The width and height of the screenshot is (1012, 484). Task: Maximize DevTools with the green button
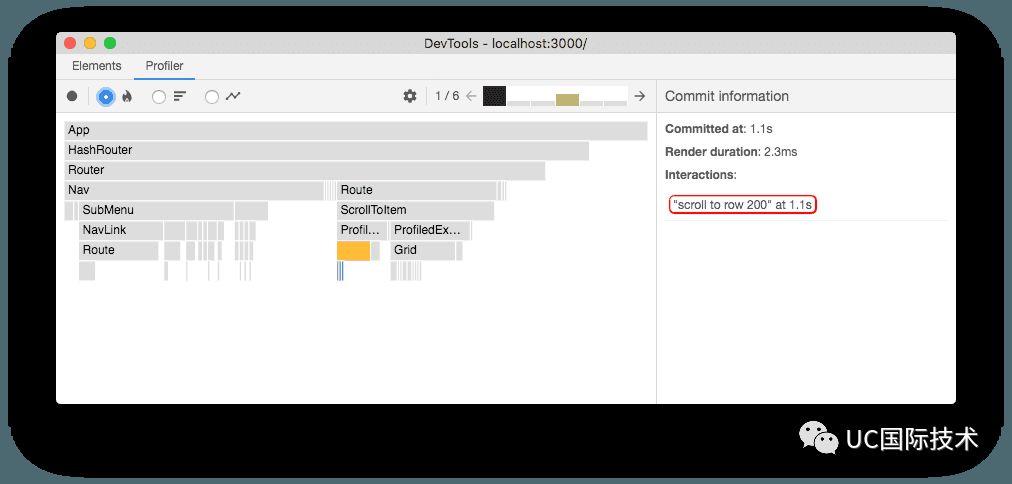click(x=110, y=43)
